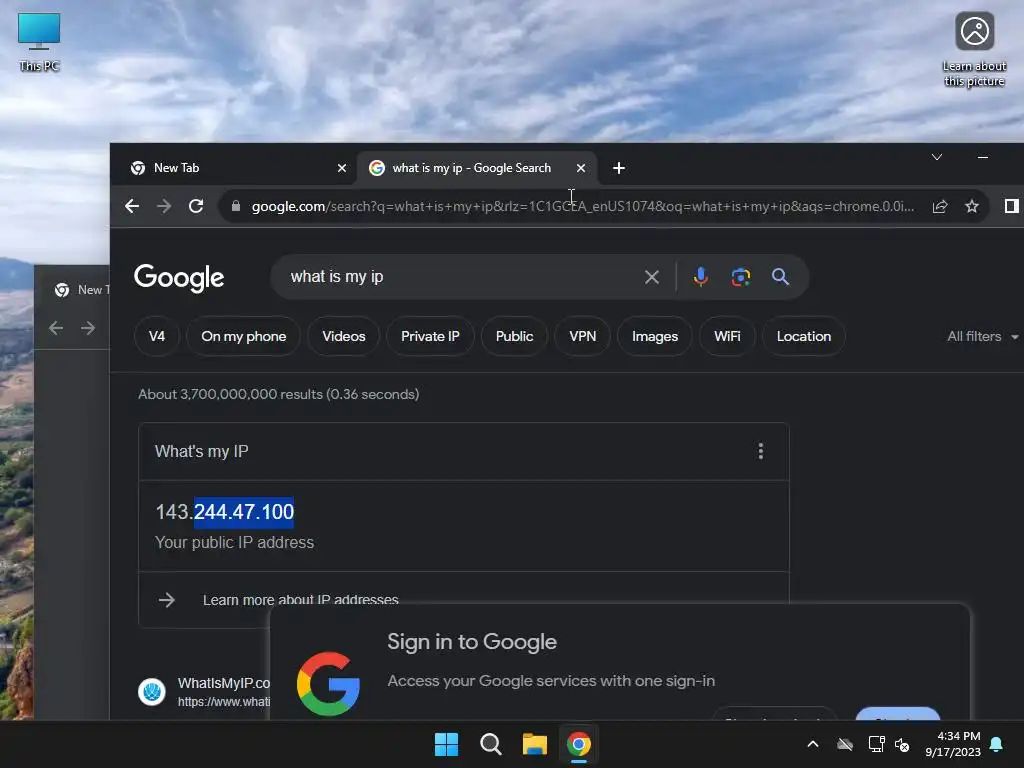Open the OneDrive tray icon
1024x768 pixels.
(845, 744)
